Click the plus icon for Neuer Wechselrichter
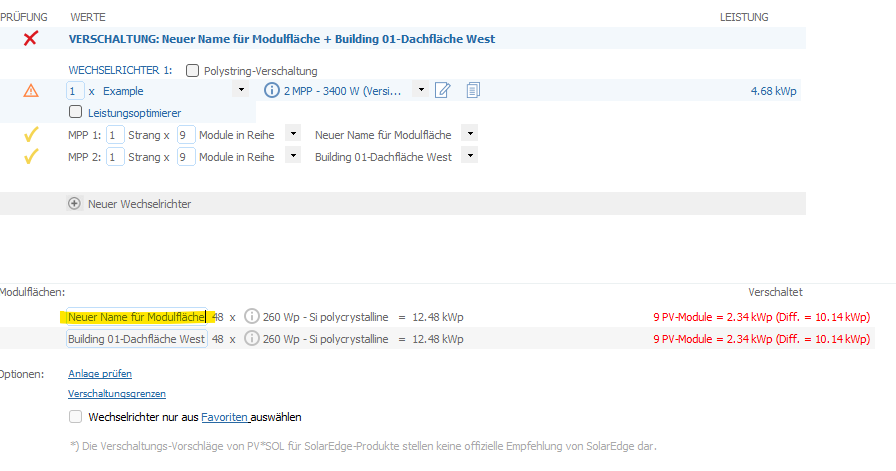 point(74,203)
